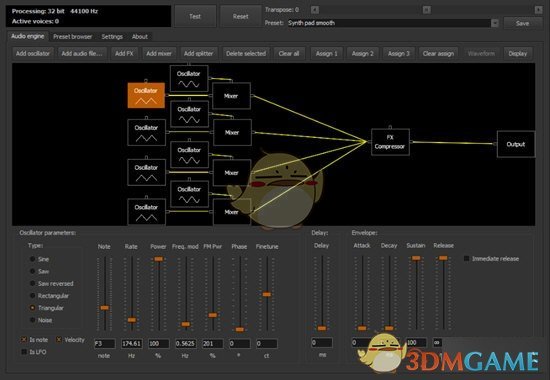Select the topmost sine-wave Oscillator node
This screenshot has height=380, width=550.
coord(189,78)
